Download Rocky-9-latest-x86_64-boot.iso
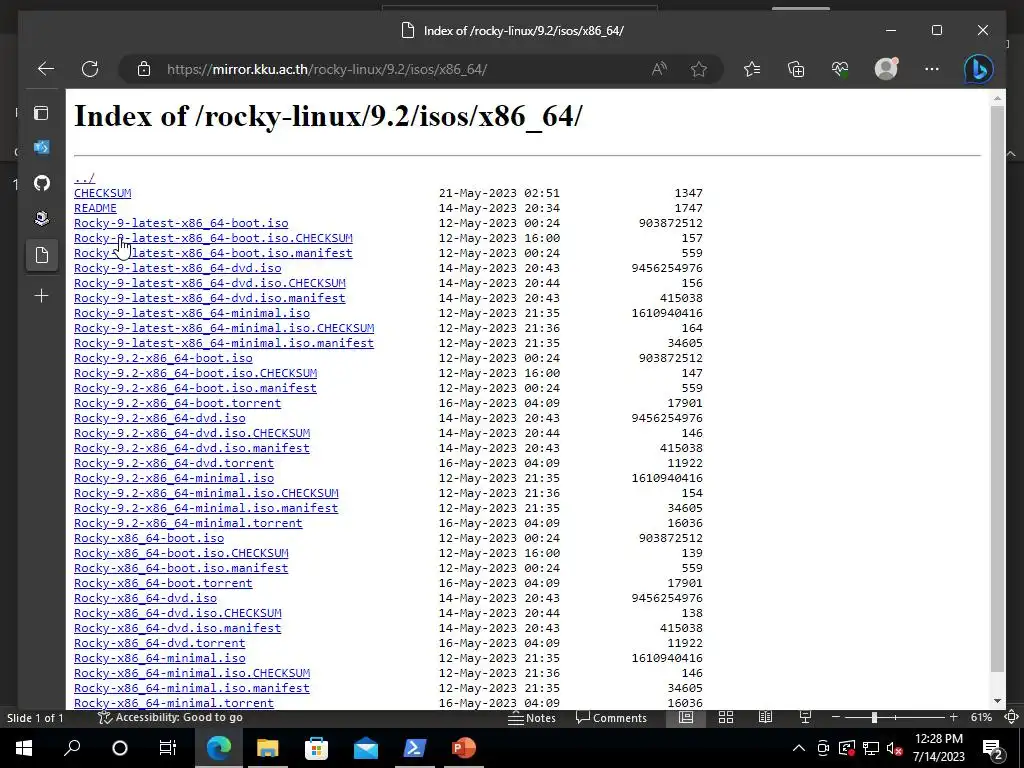The height and width of the screenshot is (768, 1024). click(181, 223)
